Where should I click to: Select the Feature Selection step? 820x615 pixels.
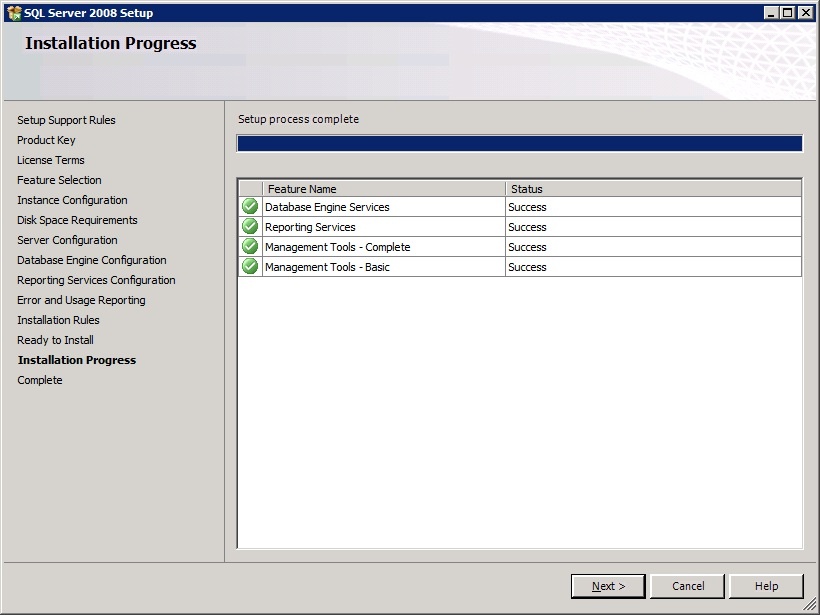click(59, 180)
